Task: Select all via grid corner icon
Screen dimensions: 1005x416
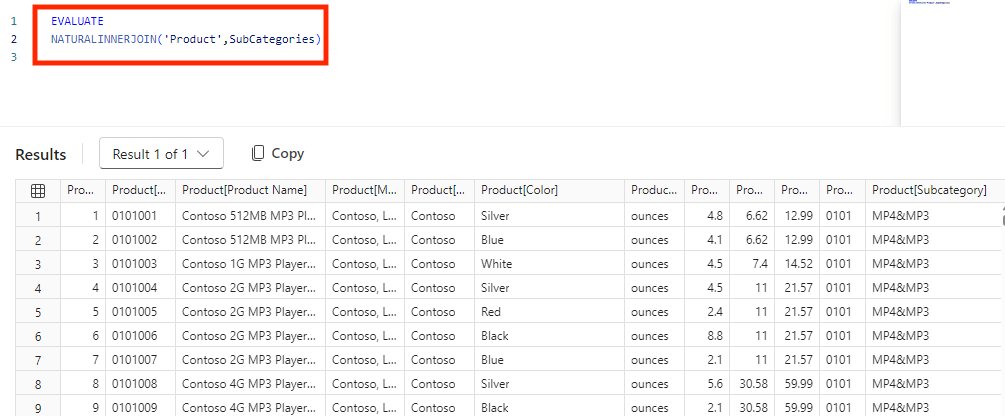Action: pos(38,190)
